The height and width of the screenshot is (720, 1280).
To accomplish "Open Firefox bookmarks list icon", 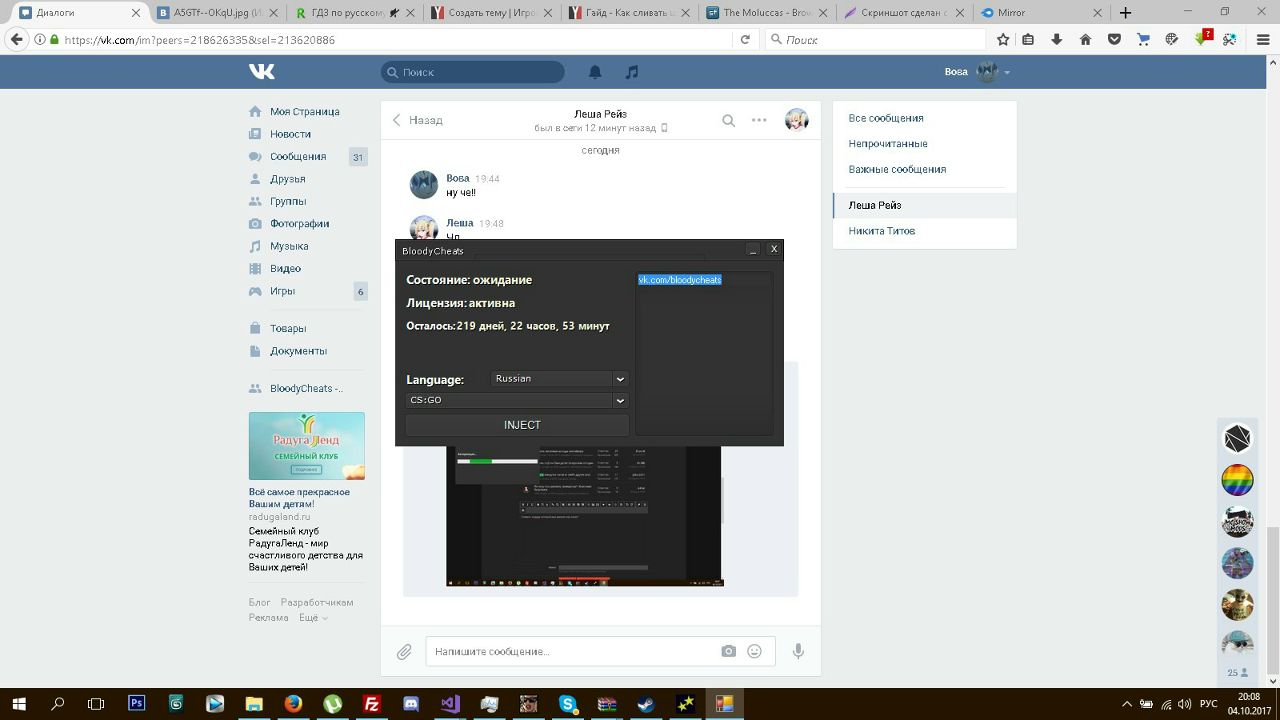I will click(1029, 39).
